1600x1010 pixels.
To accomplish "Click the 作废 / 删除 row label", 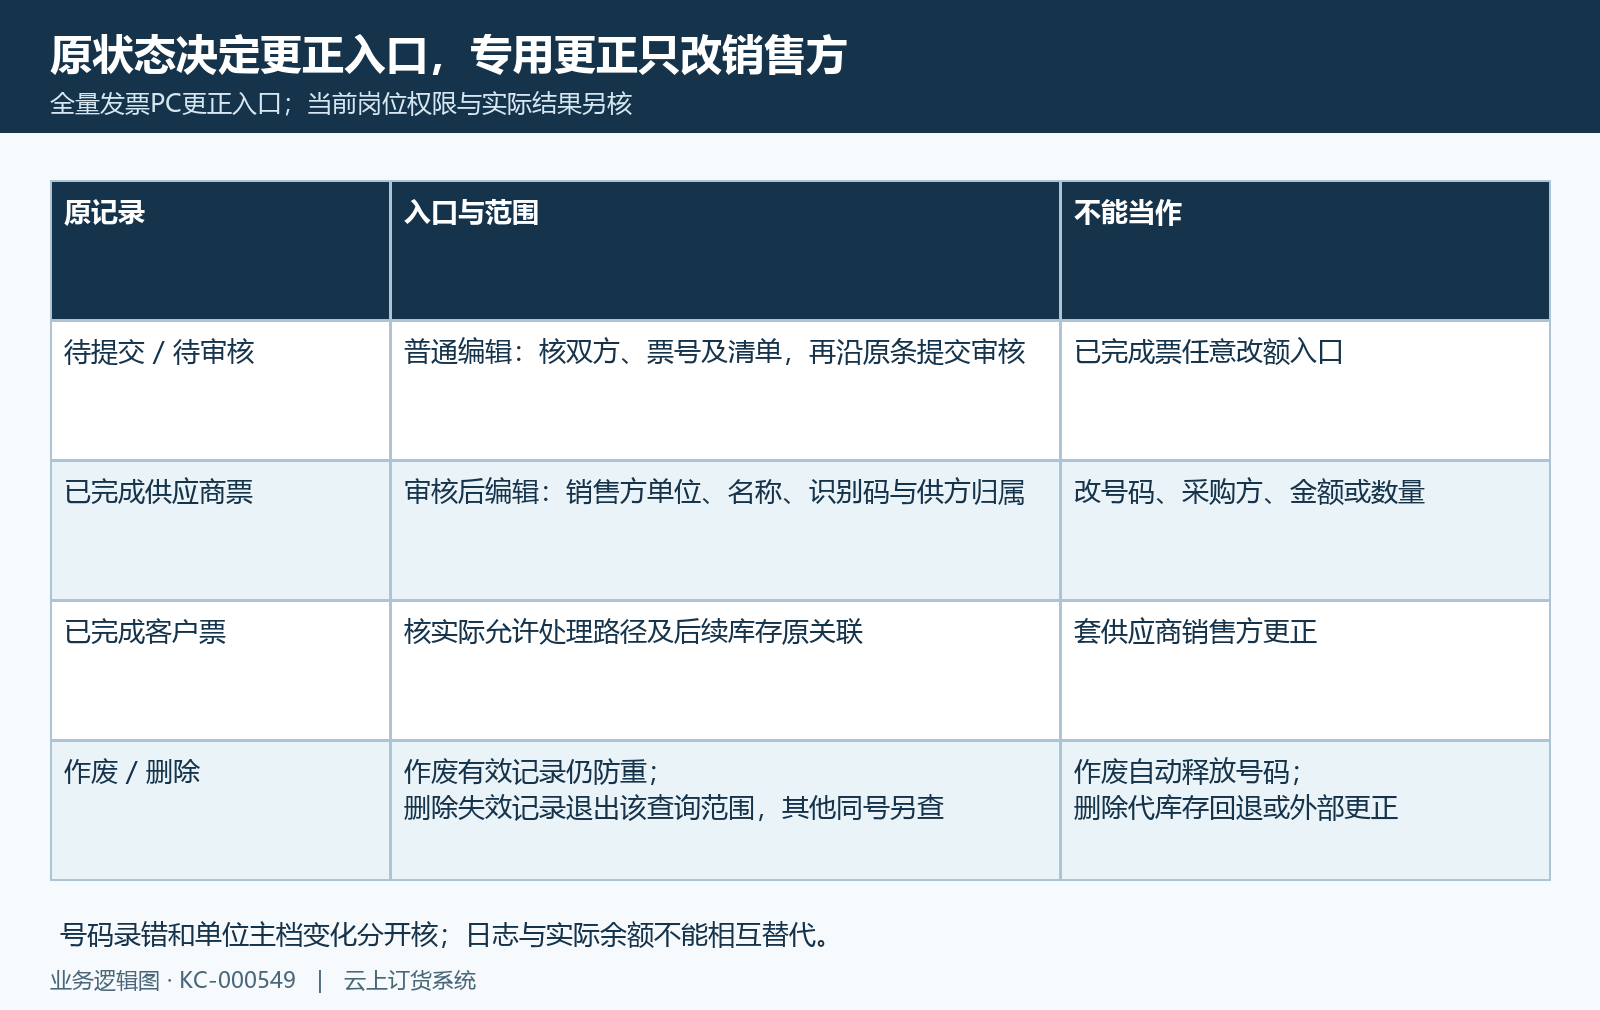I will coord(221,810).
